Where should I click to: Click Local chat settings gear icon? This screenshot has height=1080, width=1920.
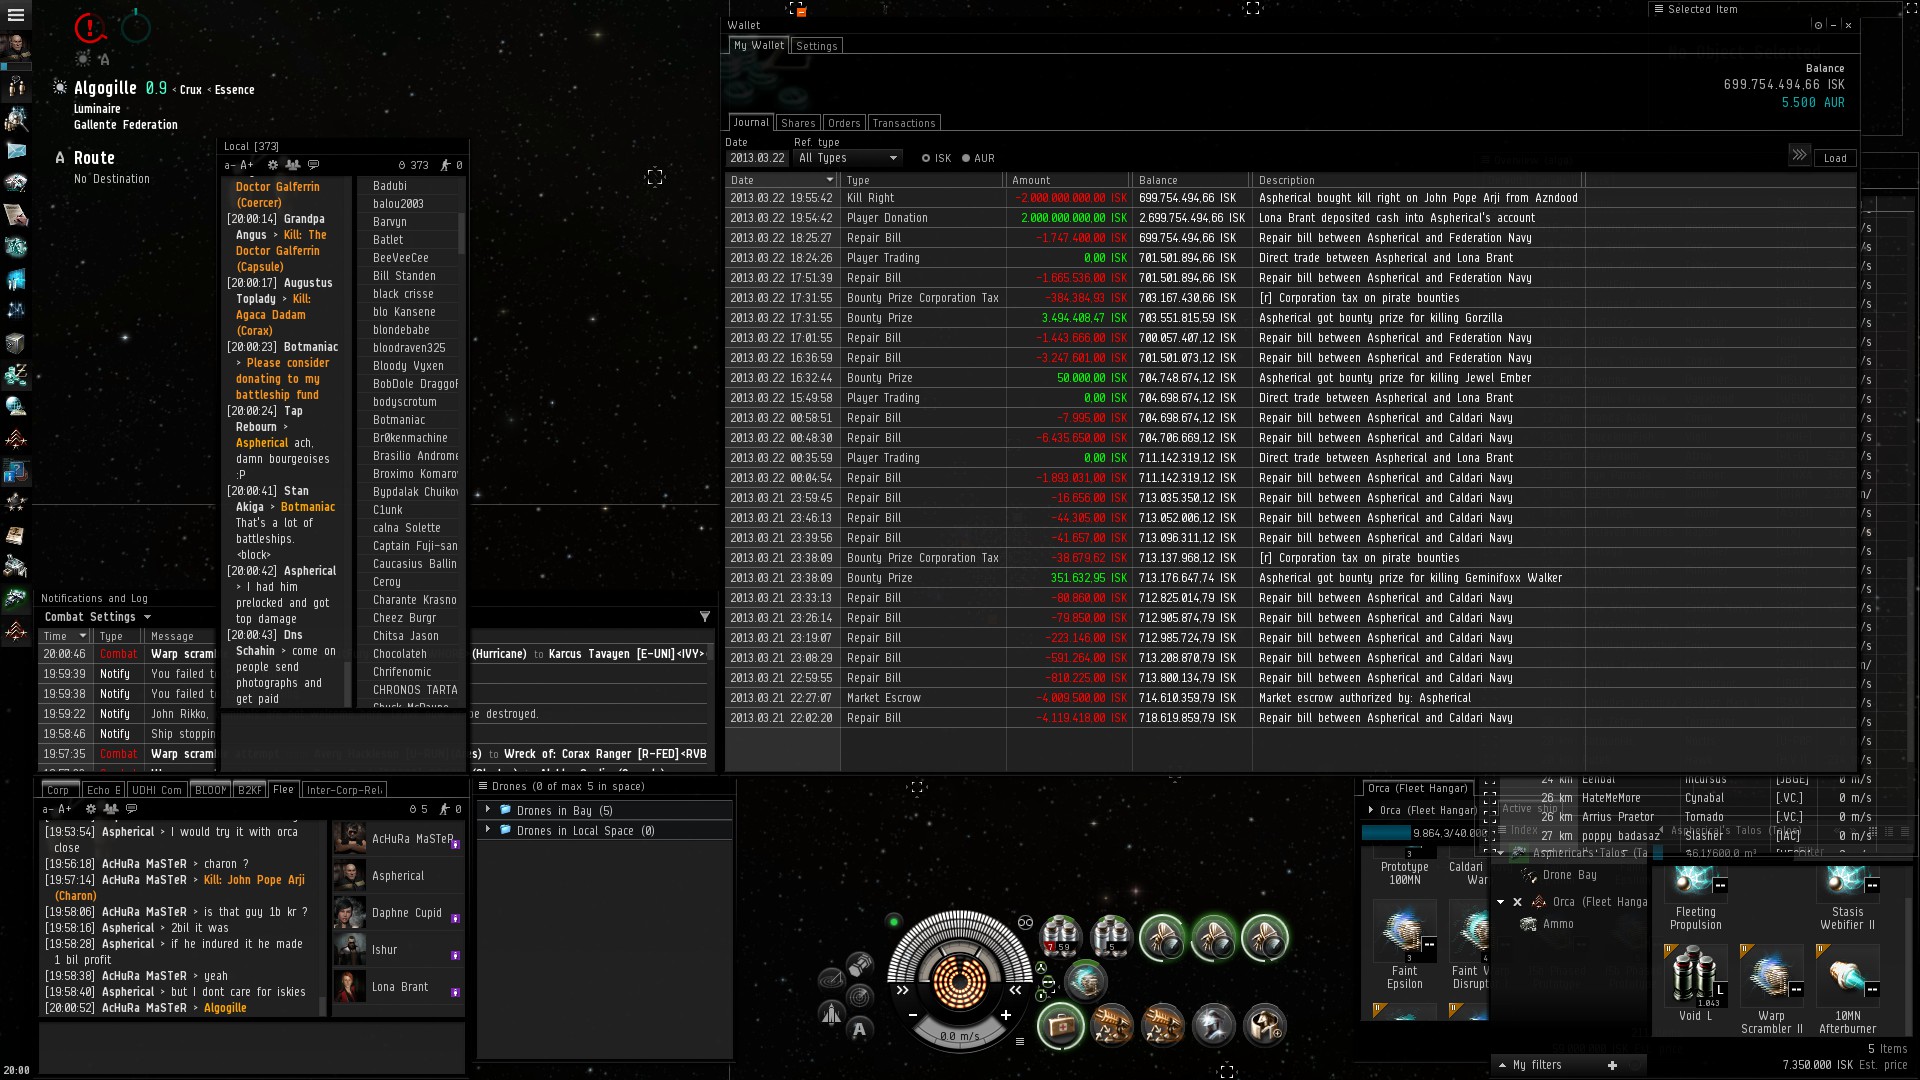coord(272,165)
